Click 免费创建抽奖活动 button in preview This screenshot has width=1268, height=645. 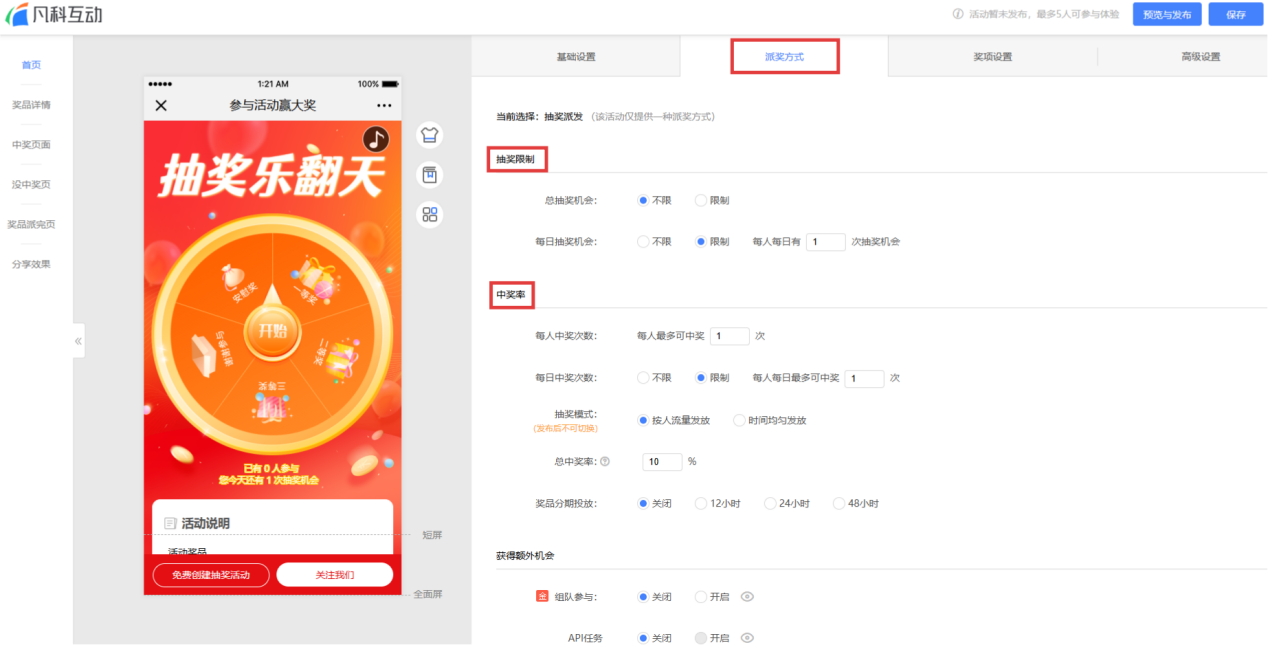[x=211, y=575]
